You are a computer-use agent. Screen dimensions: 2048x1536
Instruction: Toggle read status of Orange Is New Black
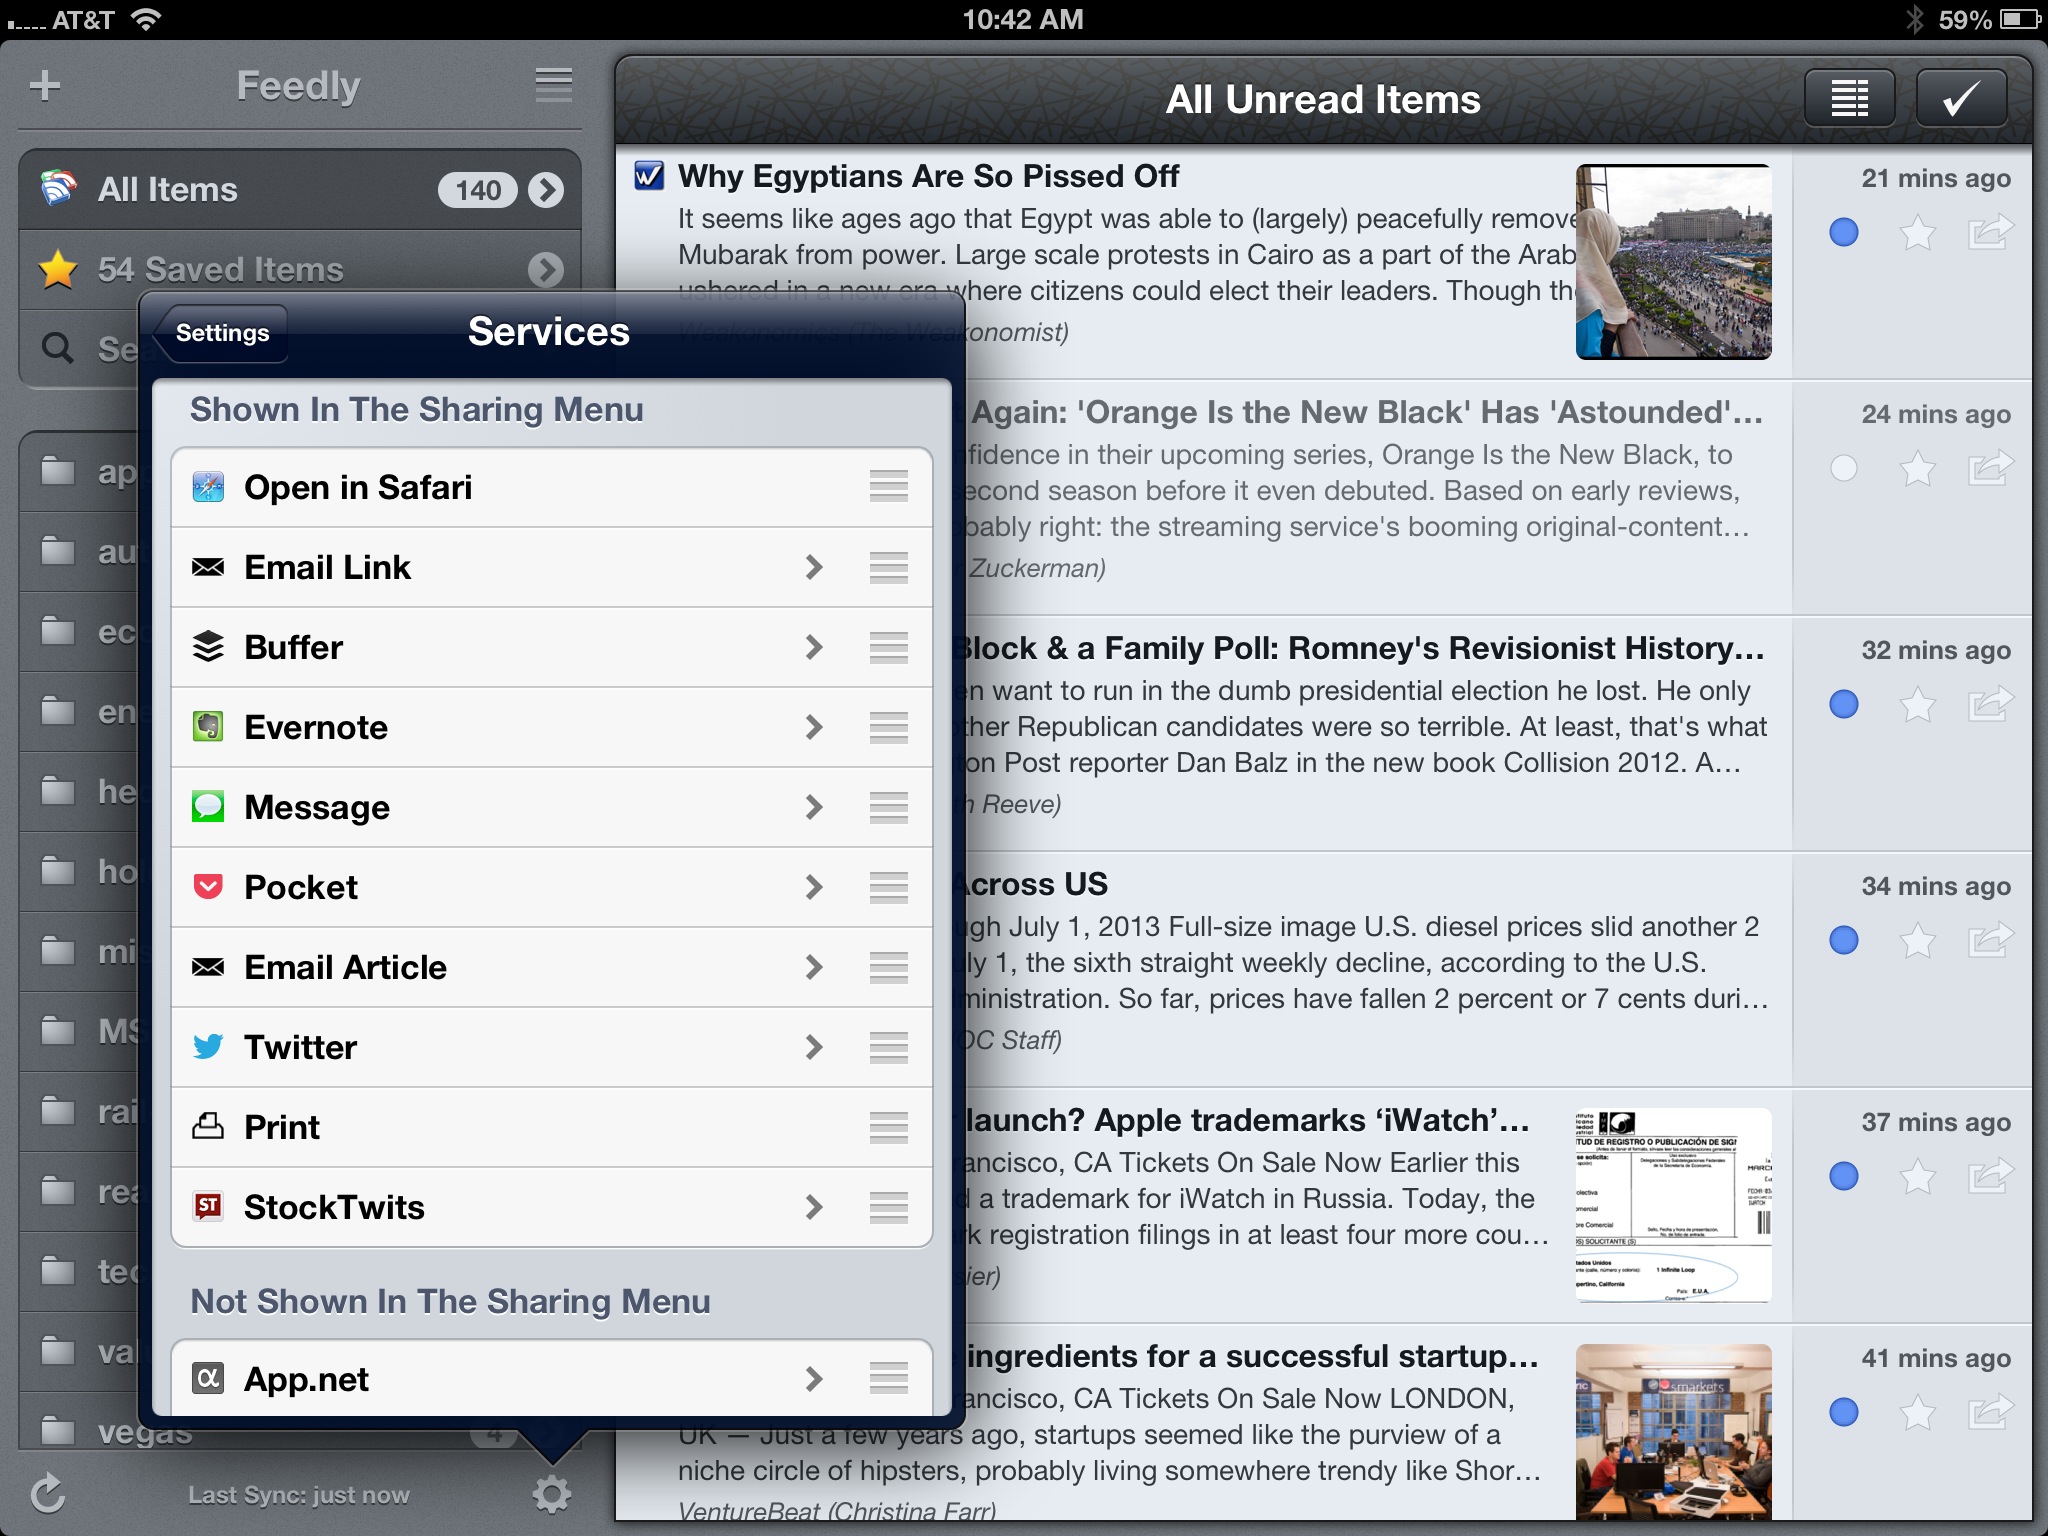pyautogui.click(x=1843, y=468)
